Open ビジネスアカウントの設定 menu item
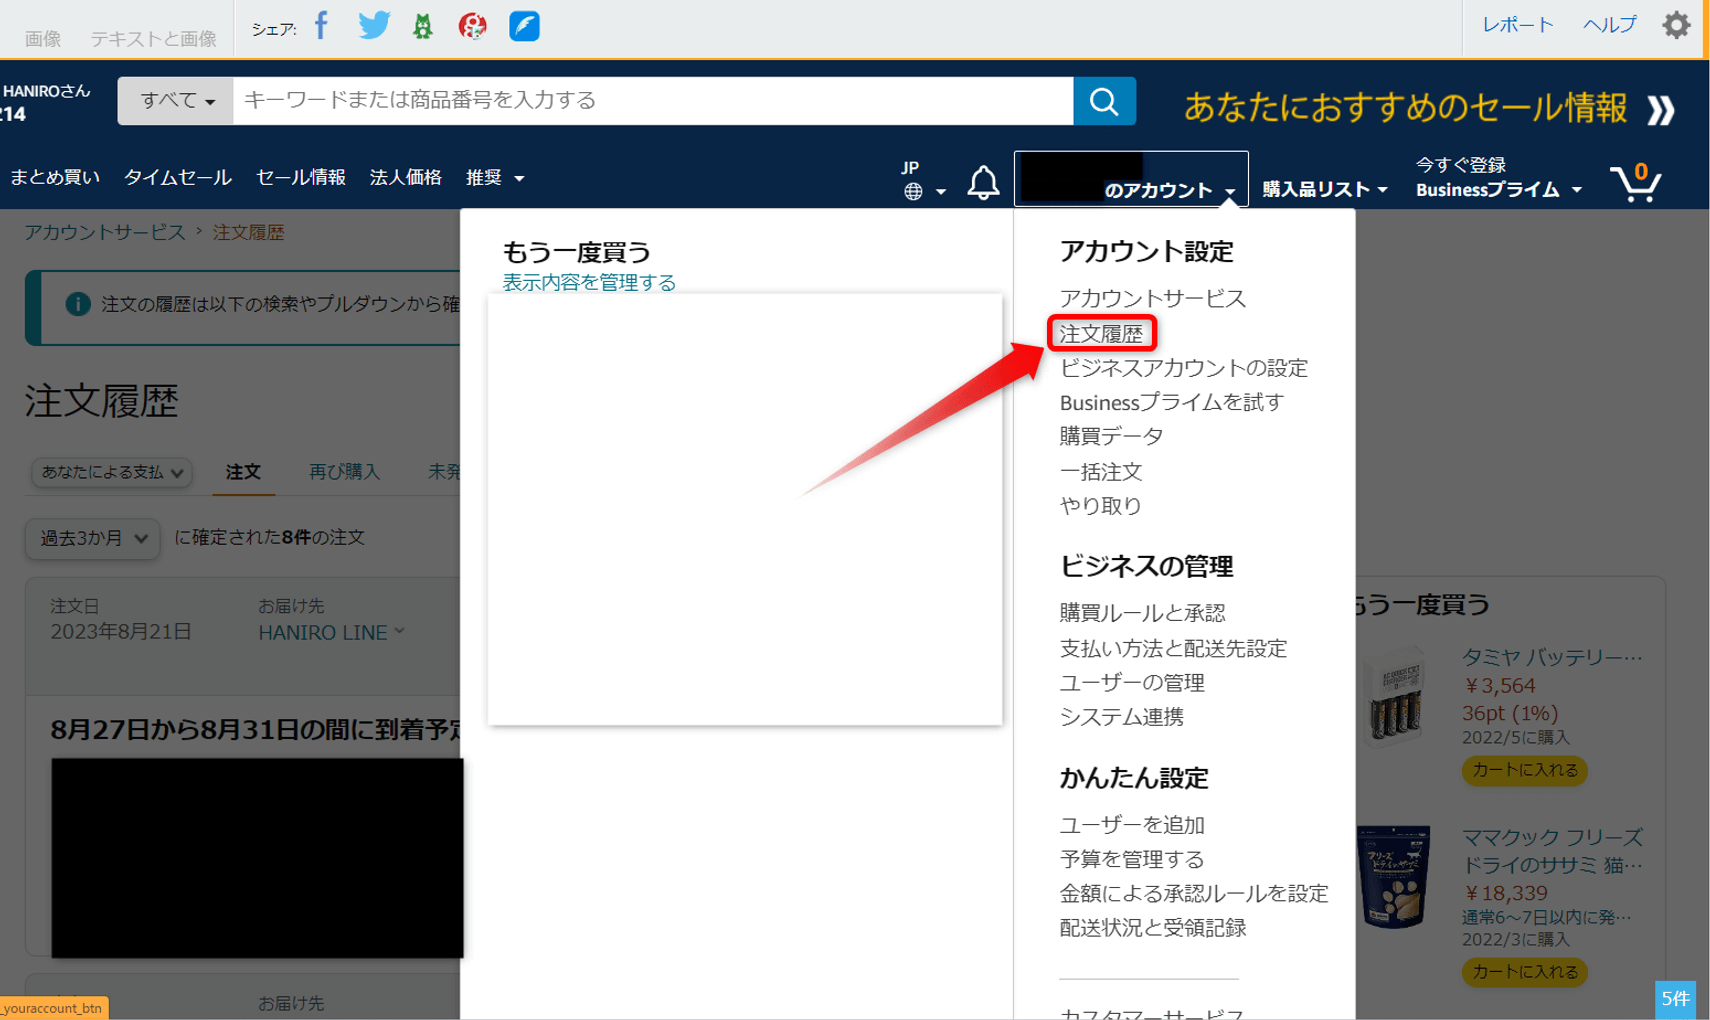Viewport: 1710px width, 1020px height. click(1183, 368)
